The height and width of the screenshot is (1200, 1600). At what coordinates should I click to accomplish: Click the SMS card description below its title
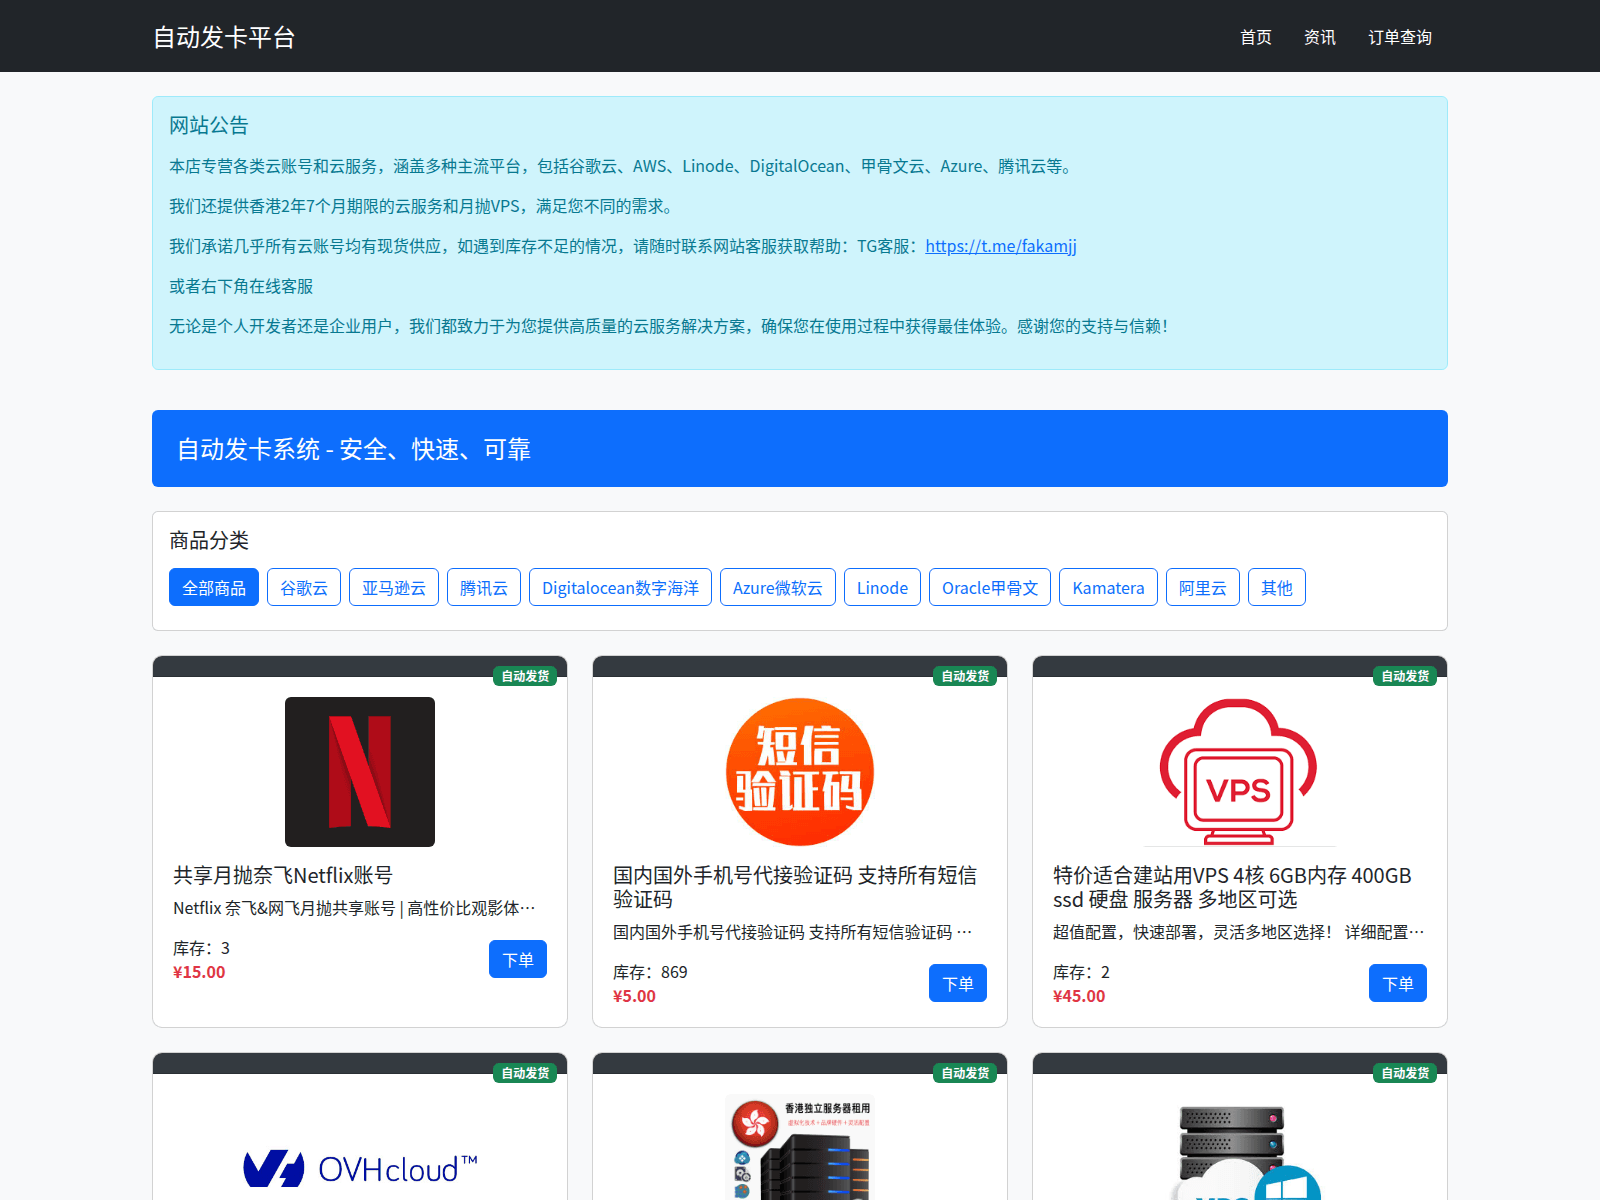[x=792, y=932]
